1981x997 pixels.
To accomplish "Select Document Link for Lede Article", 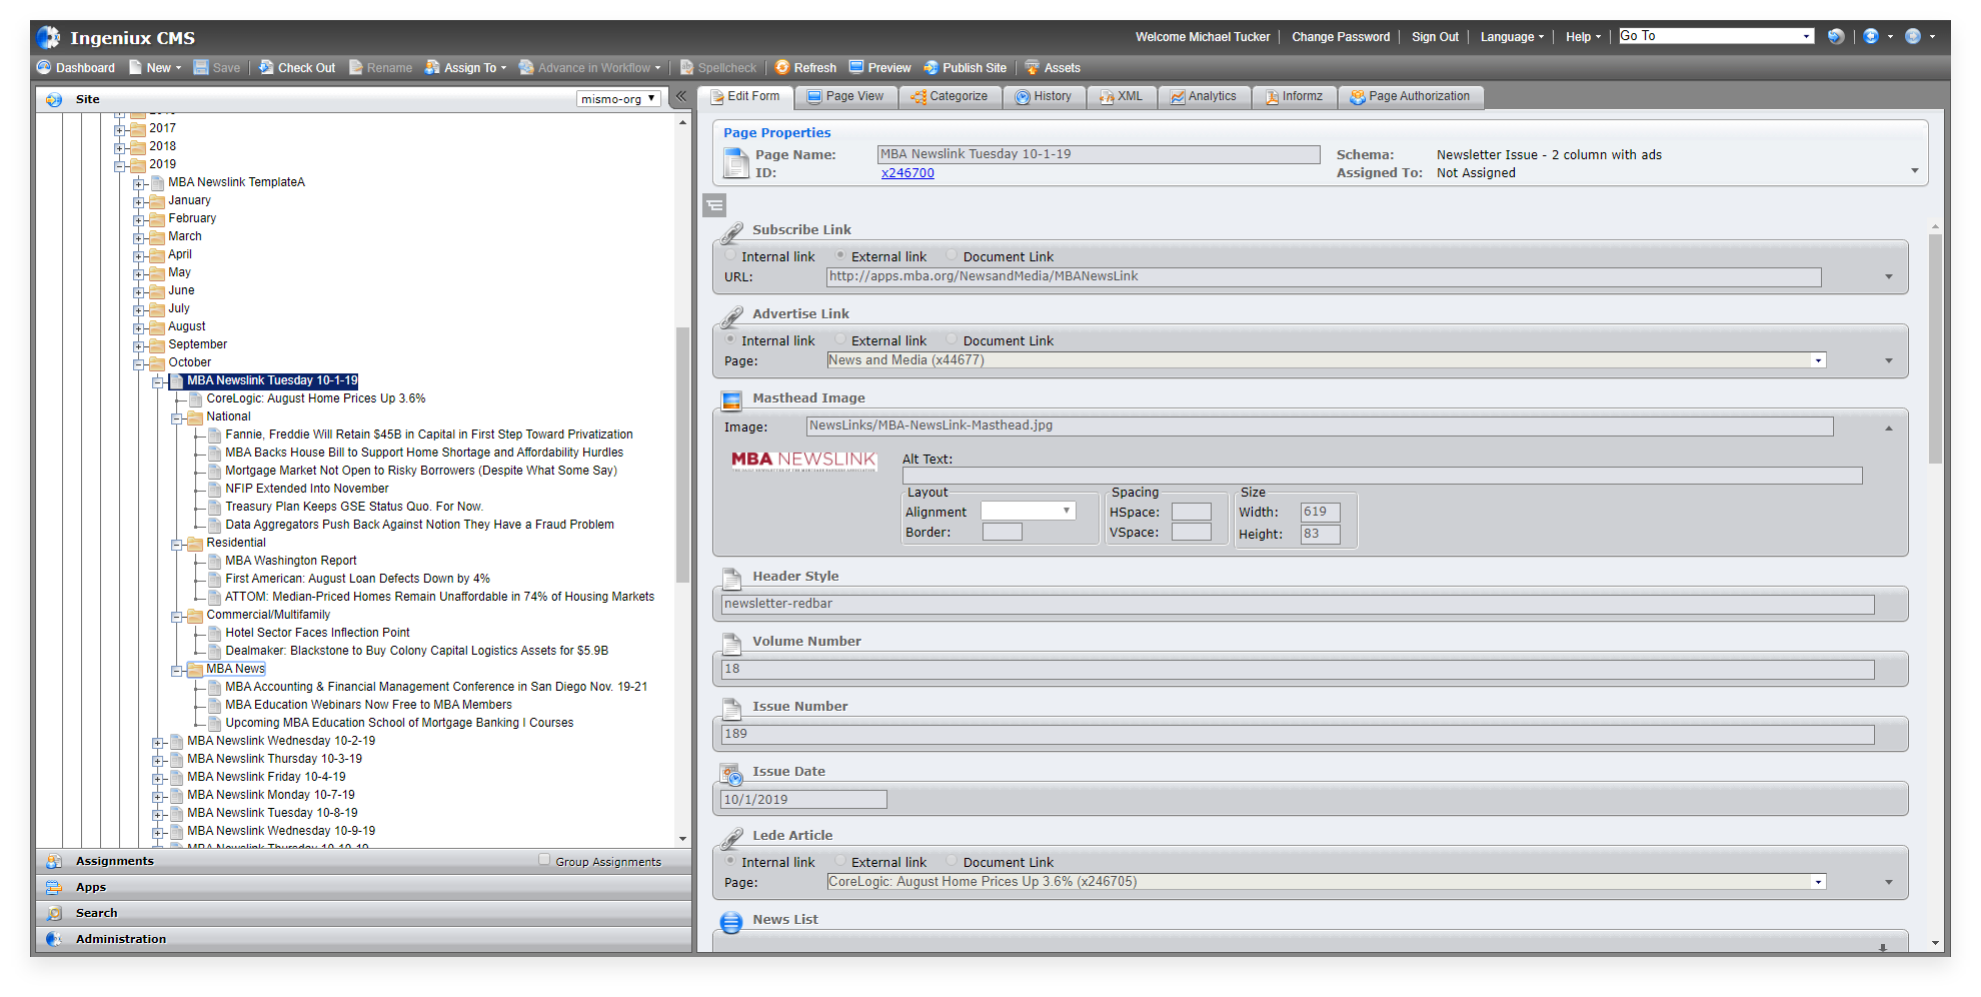I will (952, 860).
